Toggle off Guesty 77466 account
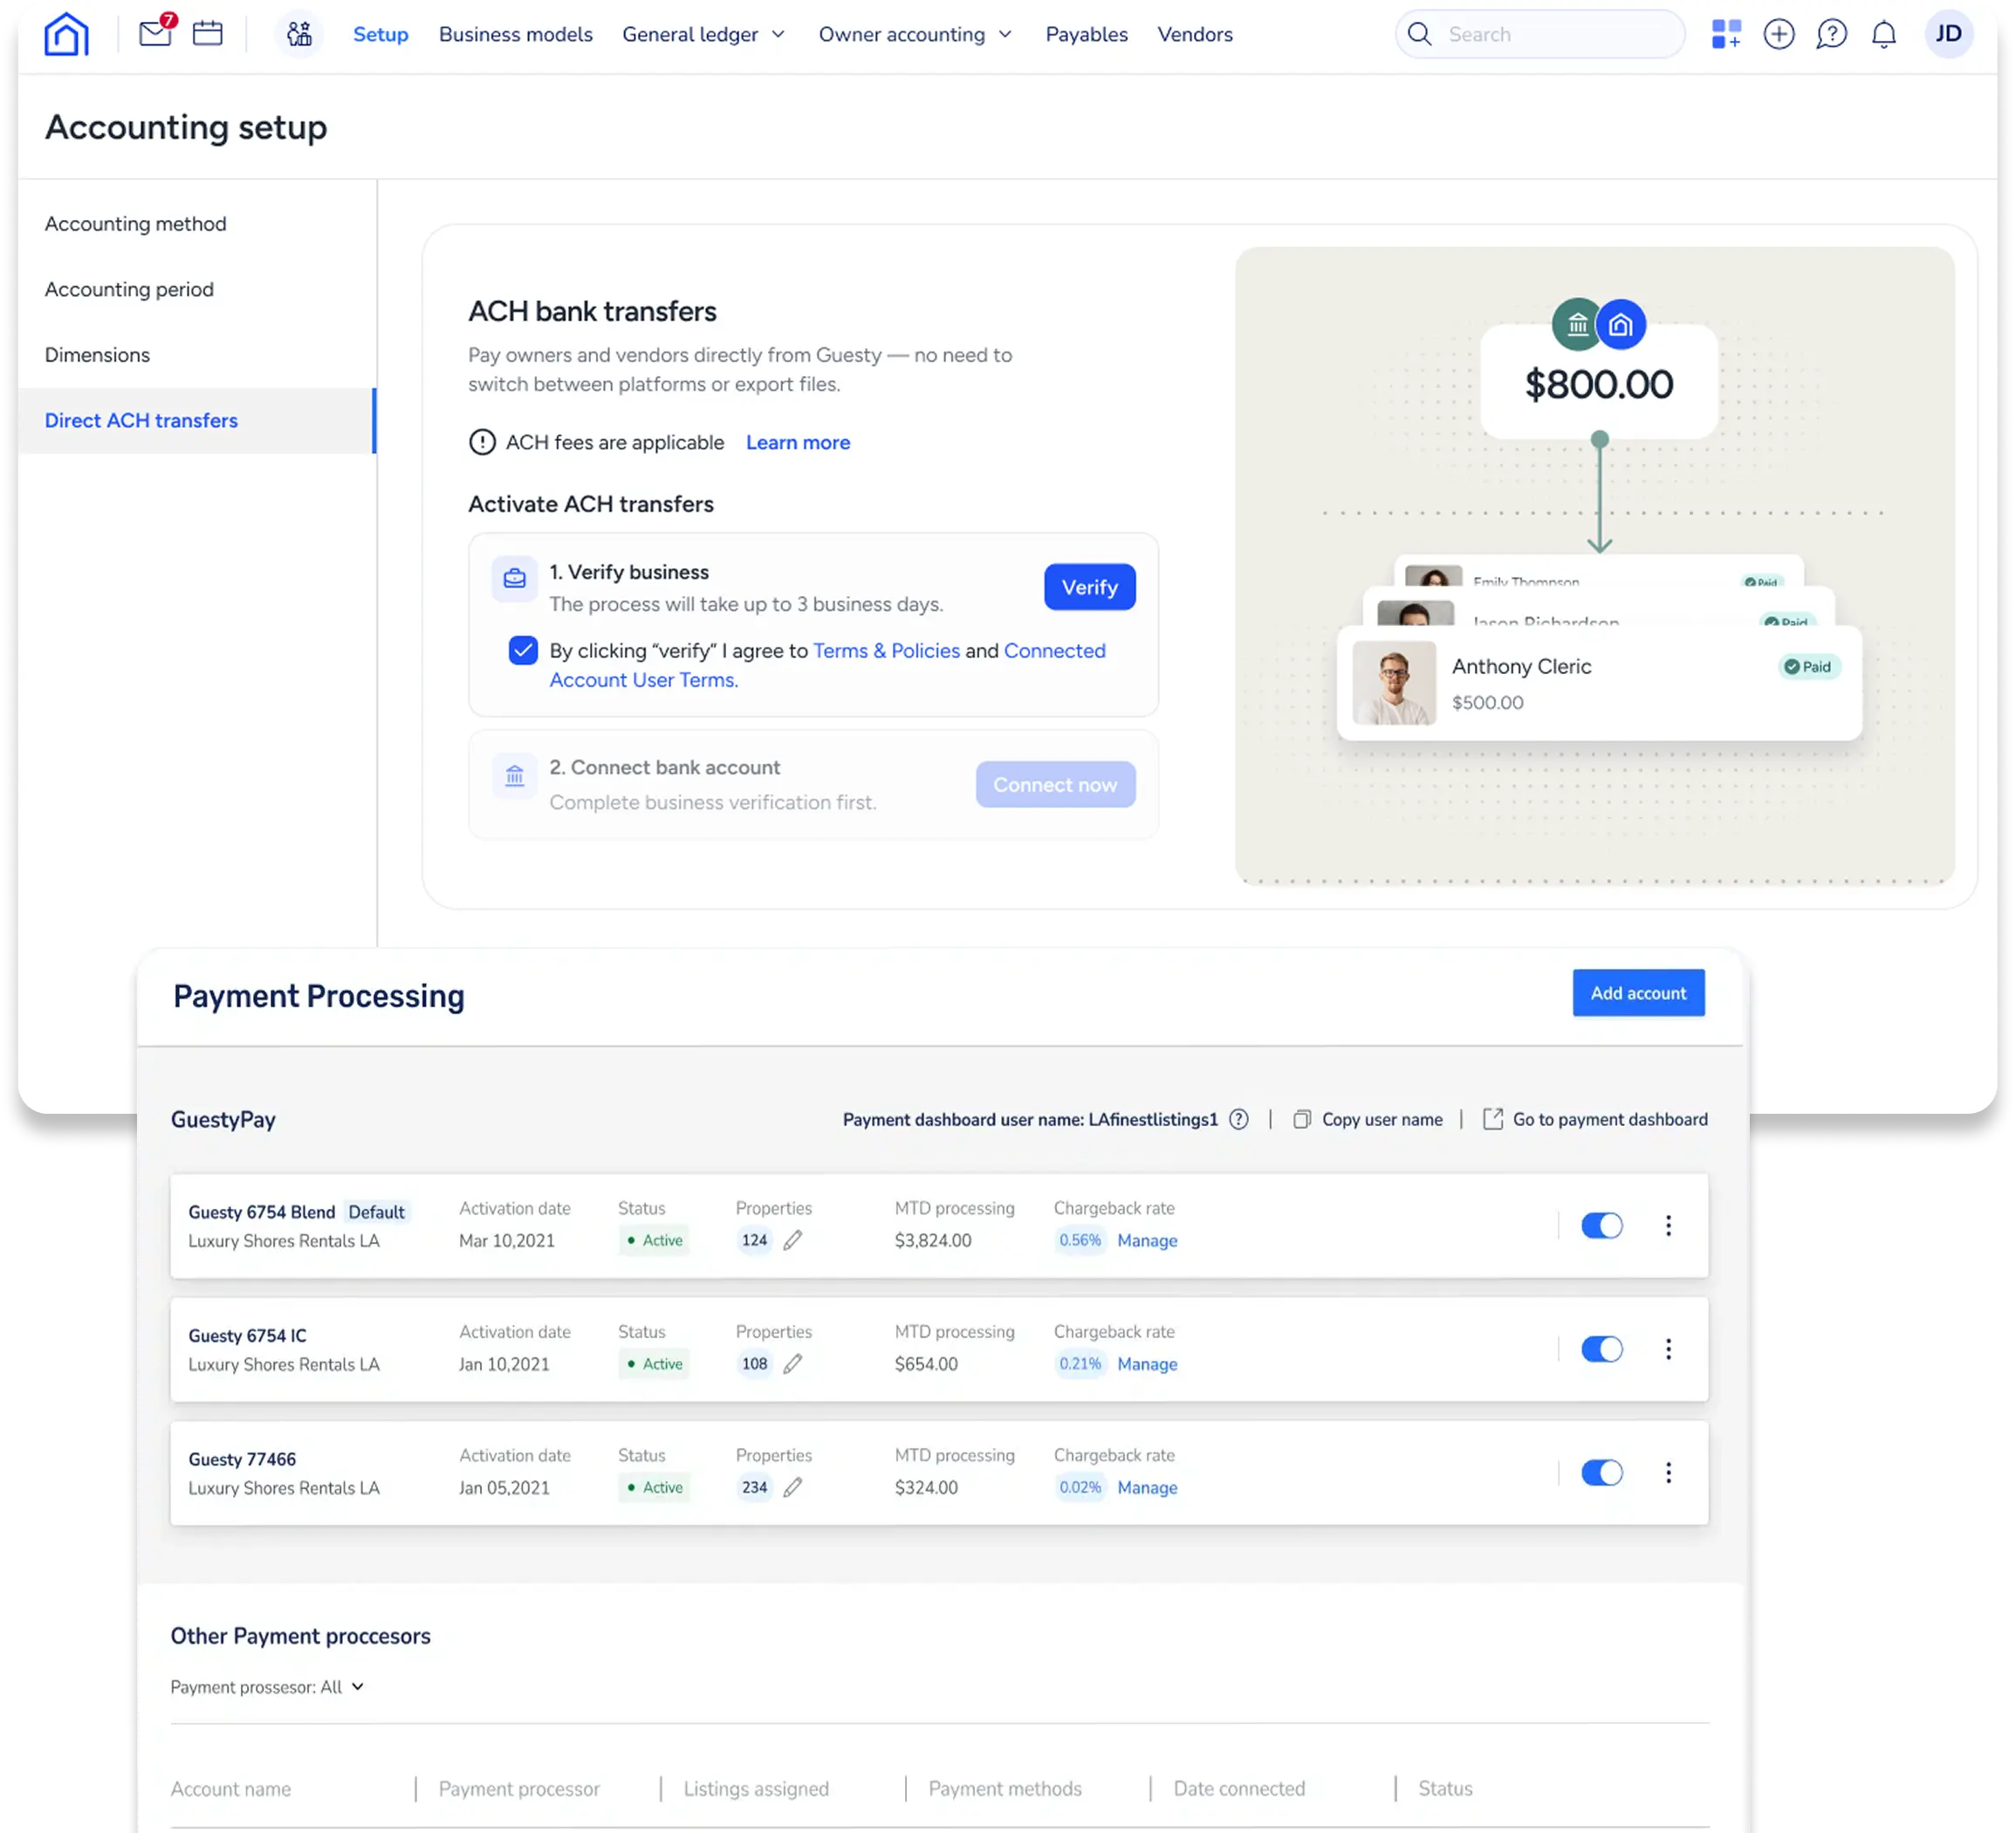This screenshot has height=1833, width=2016. tap(1602, 1472)
